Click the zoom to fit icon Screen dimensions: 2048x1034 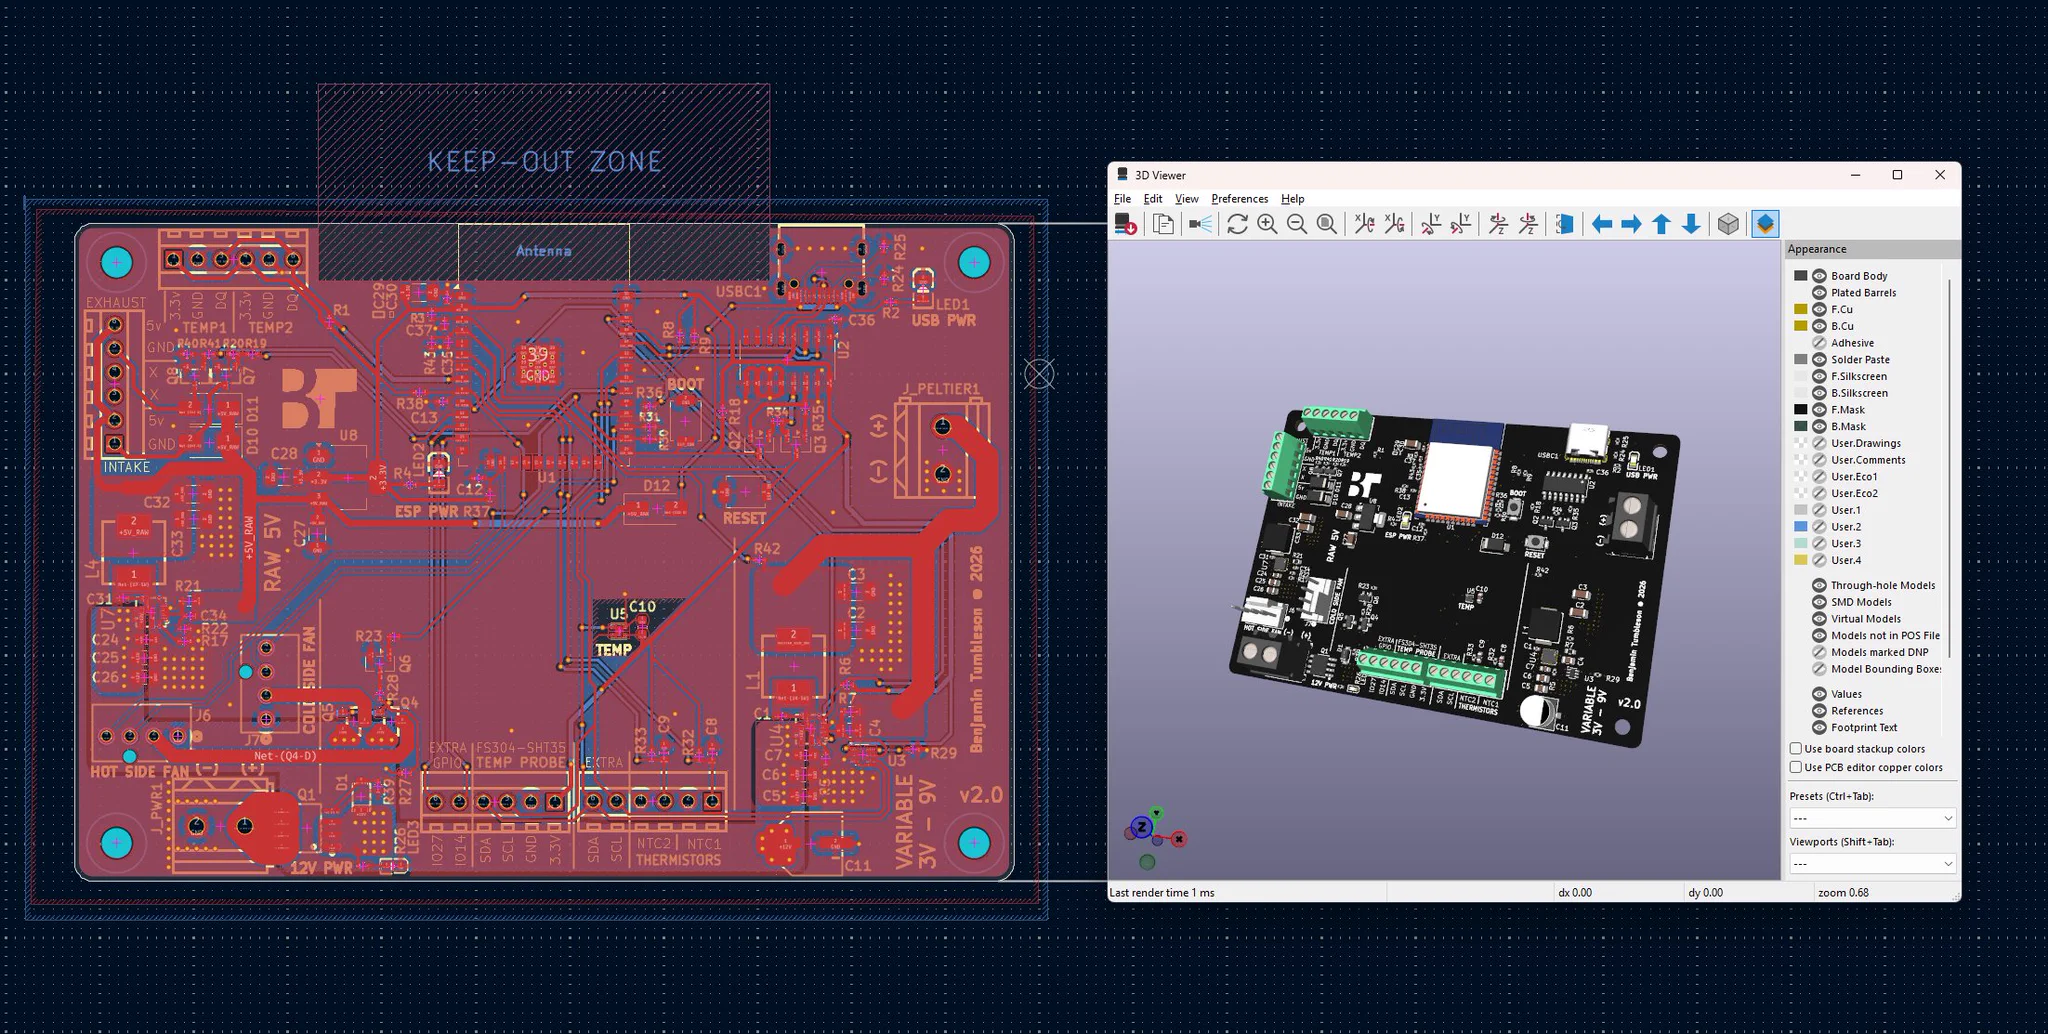point(1327,224)
